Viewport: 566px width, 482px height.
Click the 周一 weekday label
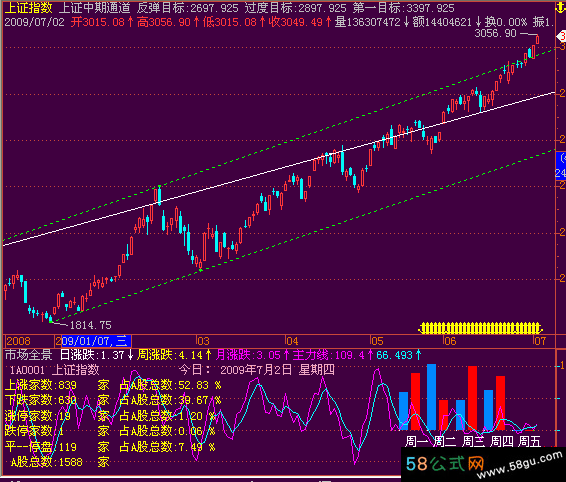416,441
